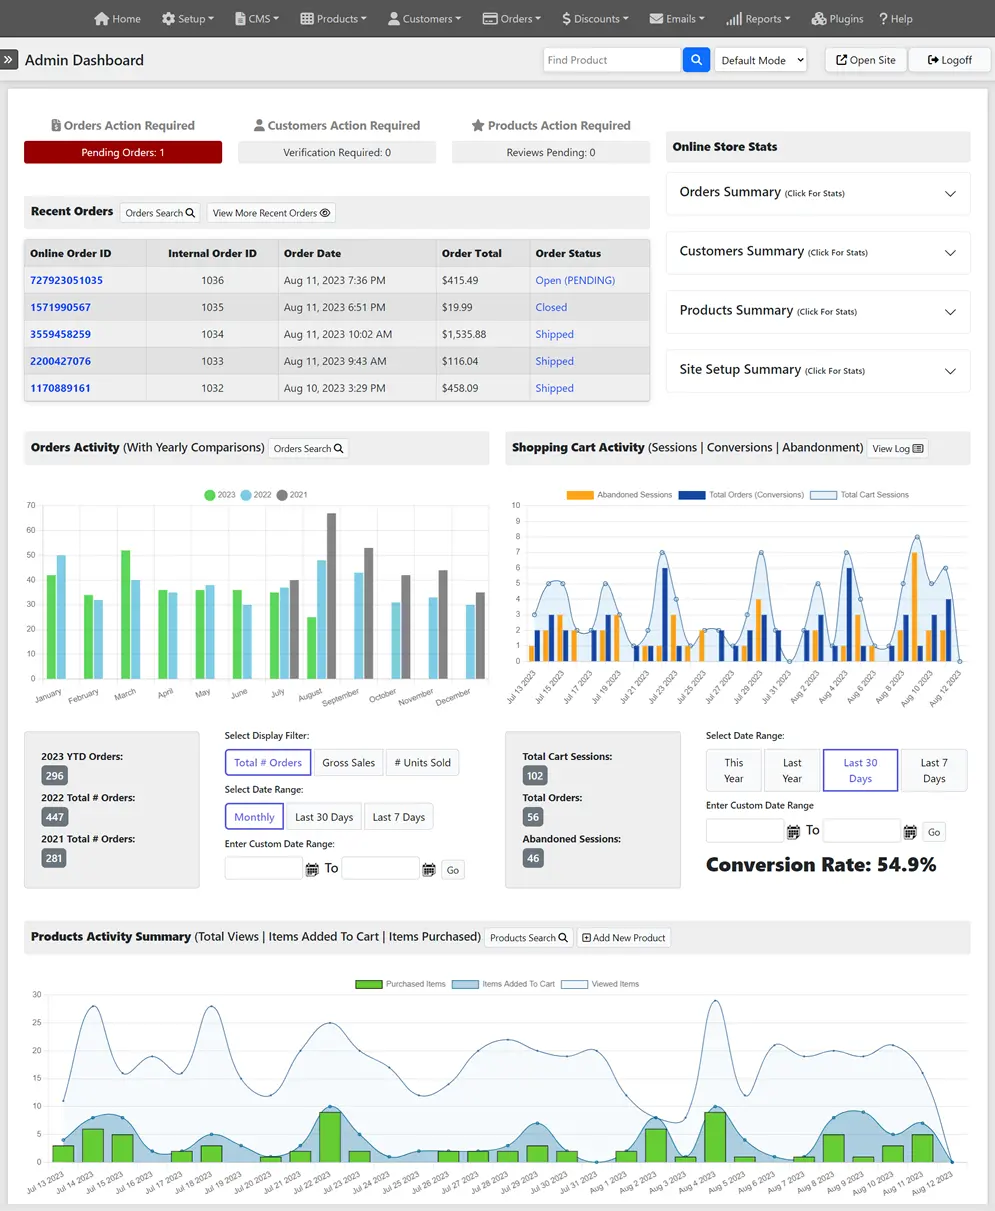This screenshot has width=995, height=1211.
Task: Click the star icon beside Products Action Required
Action: 478,126
